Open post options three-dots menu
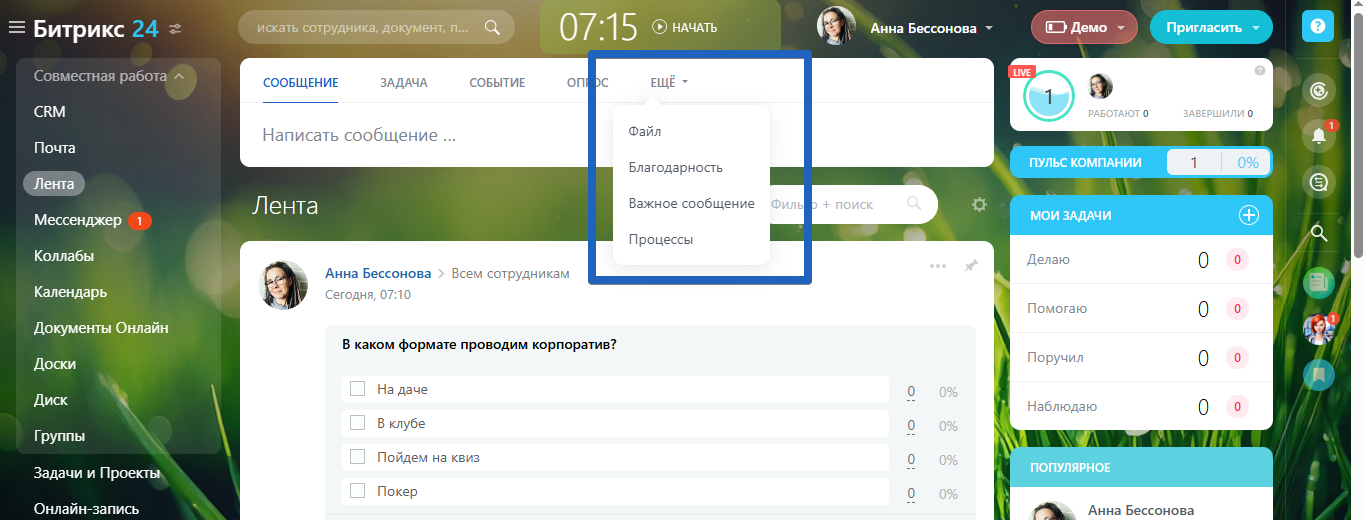Screen dimensions: 1366x520 [x=937, y=266]
